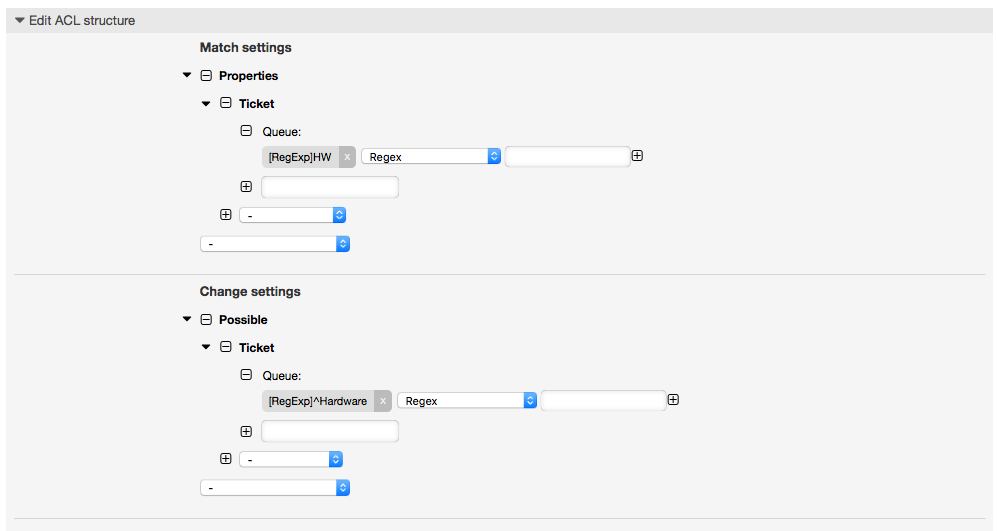Click minus icon beside Ticket under Possible
Screen dimensions: 997x531
(226, 347)
